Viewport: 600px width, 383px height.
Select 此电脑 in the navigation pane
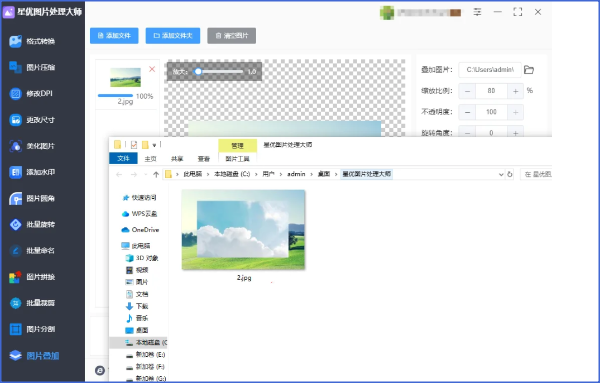tap(136, 246)
